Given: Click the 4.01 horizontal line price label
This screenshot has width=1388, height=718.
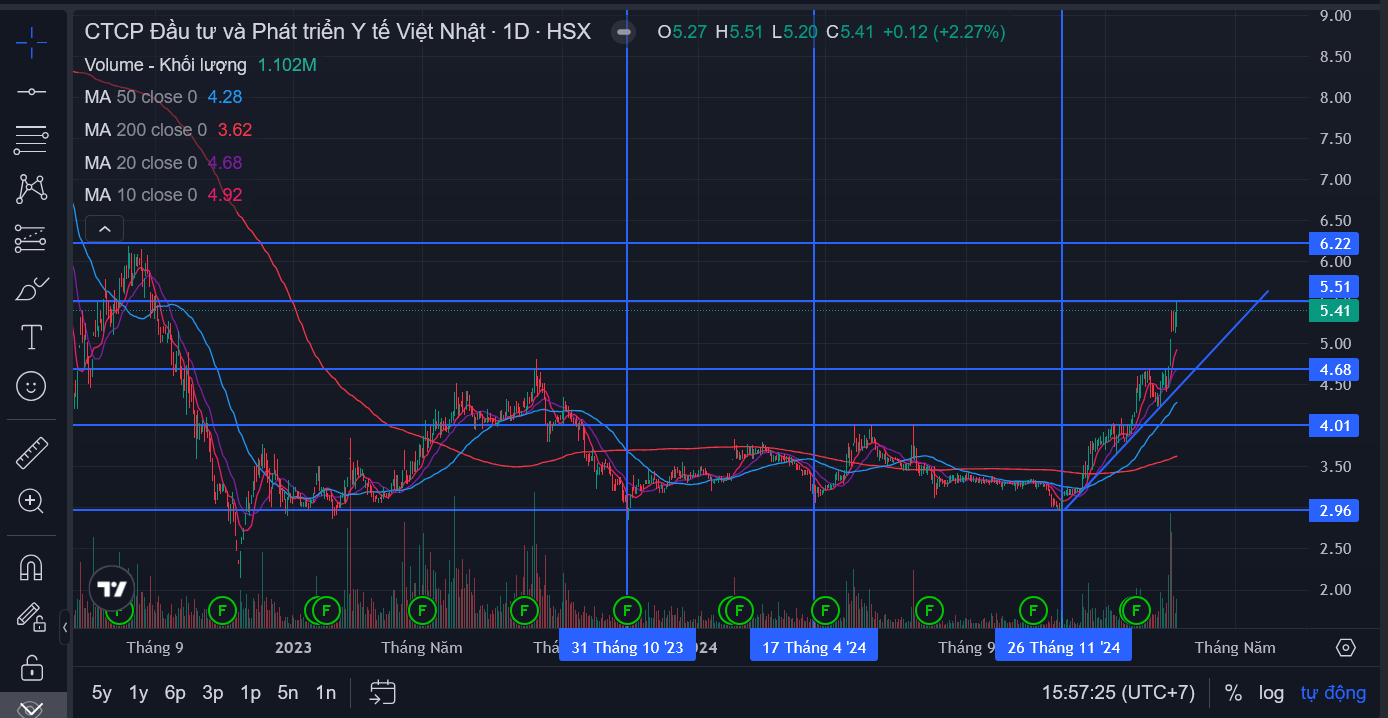Looking at the screenshot, I should click(1334, 426).
